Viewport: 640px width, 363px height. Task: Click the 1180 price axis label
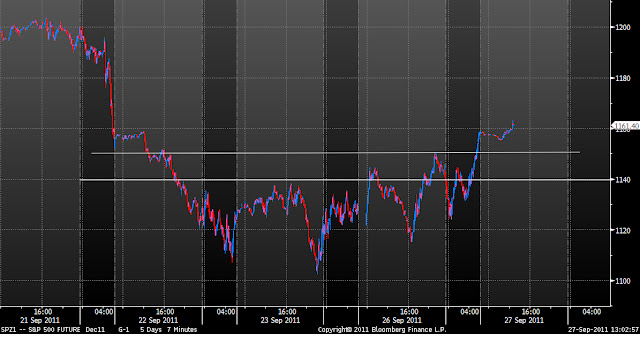click(x=622, y=78)
